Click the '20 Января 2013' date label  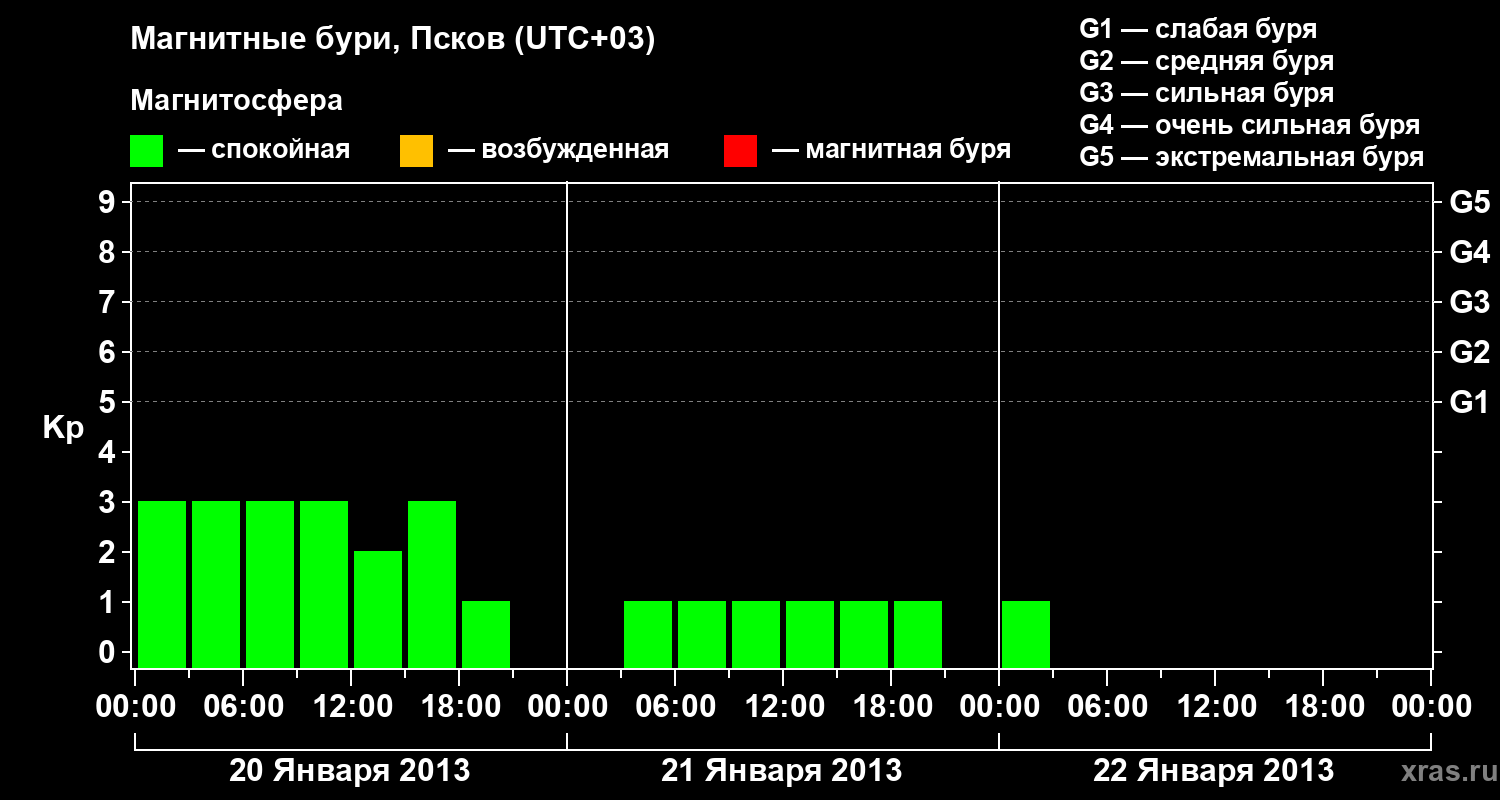[x=349, y=771]
